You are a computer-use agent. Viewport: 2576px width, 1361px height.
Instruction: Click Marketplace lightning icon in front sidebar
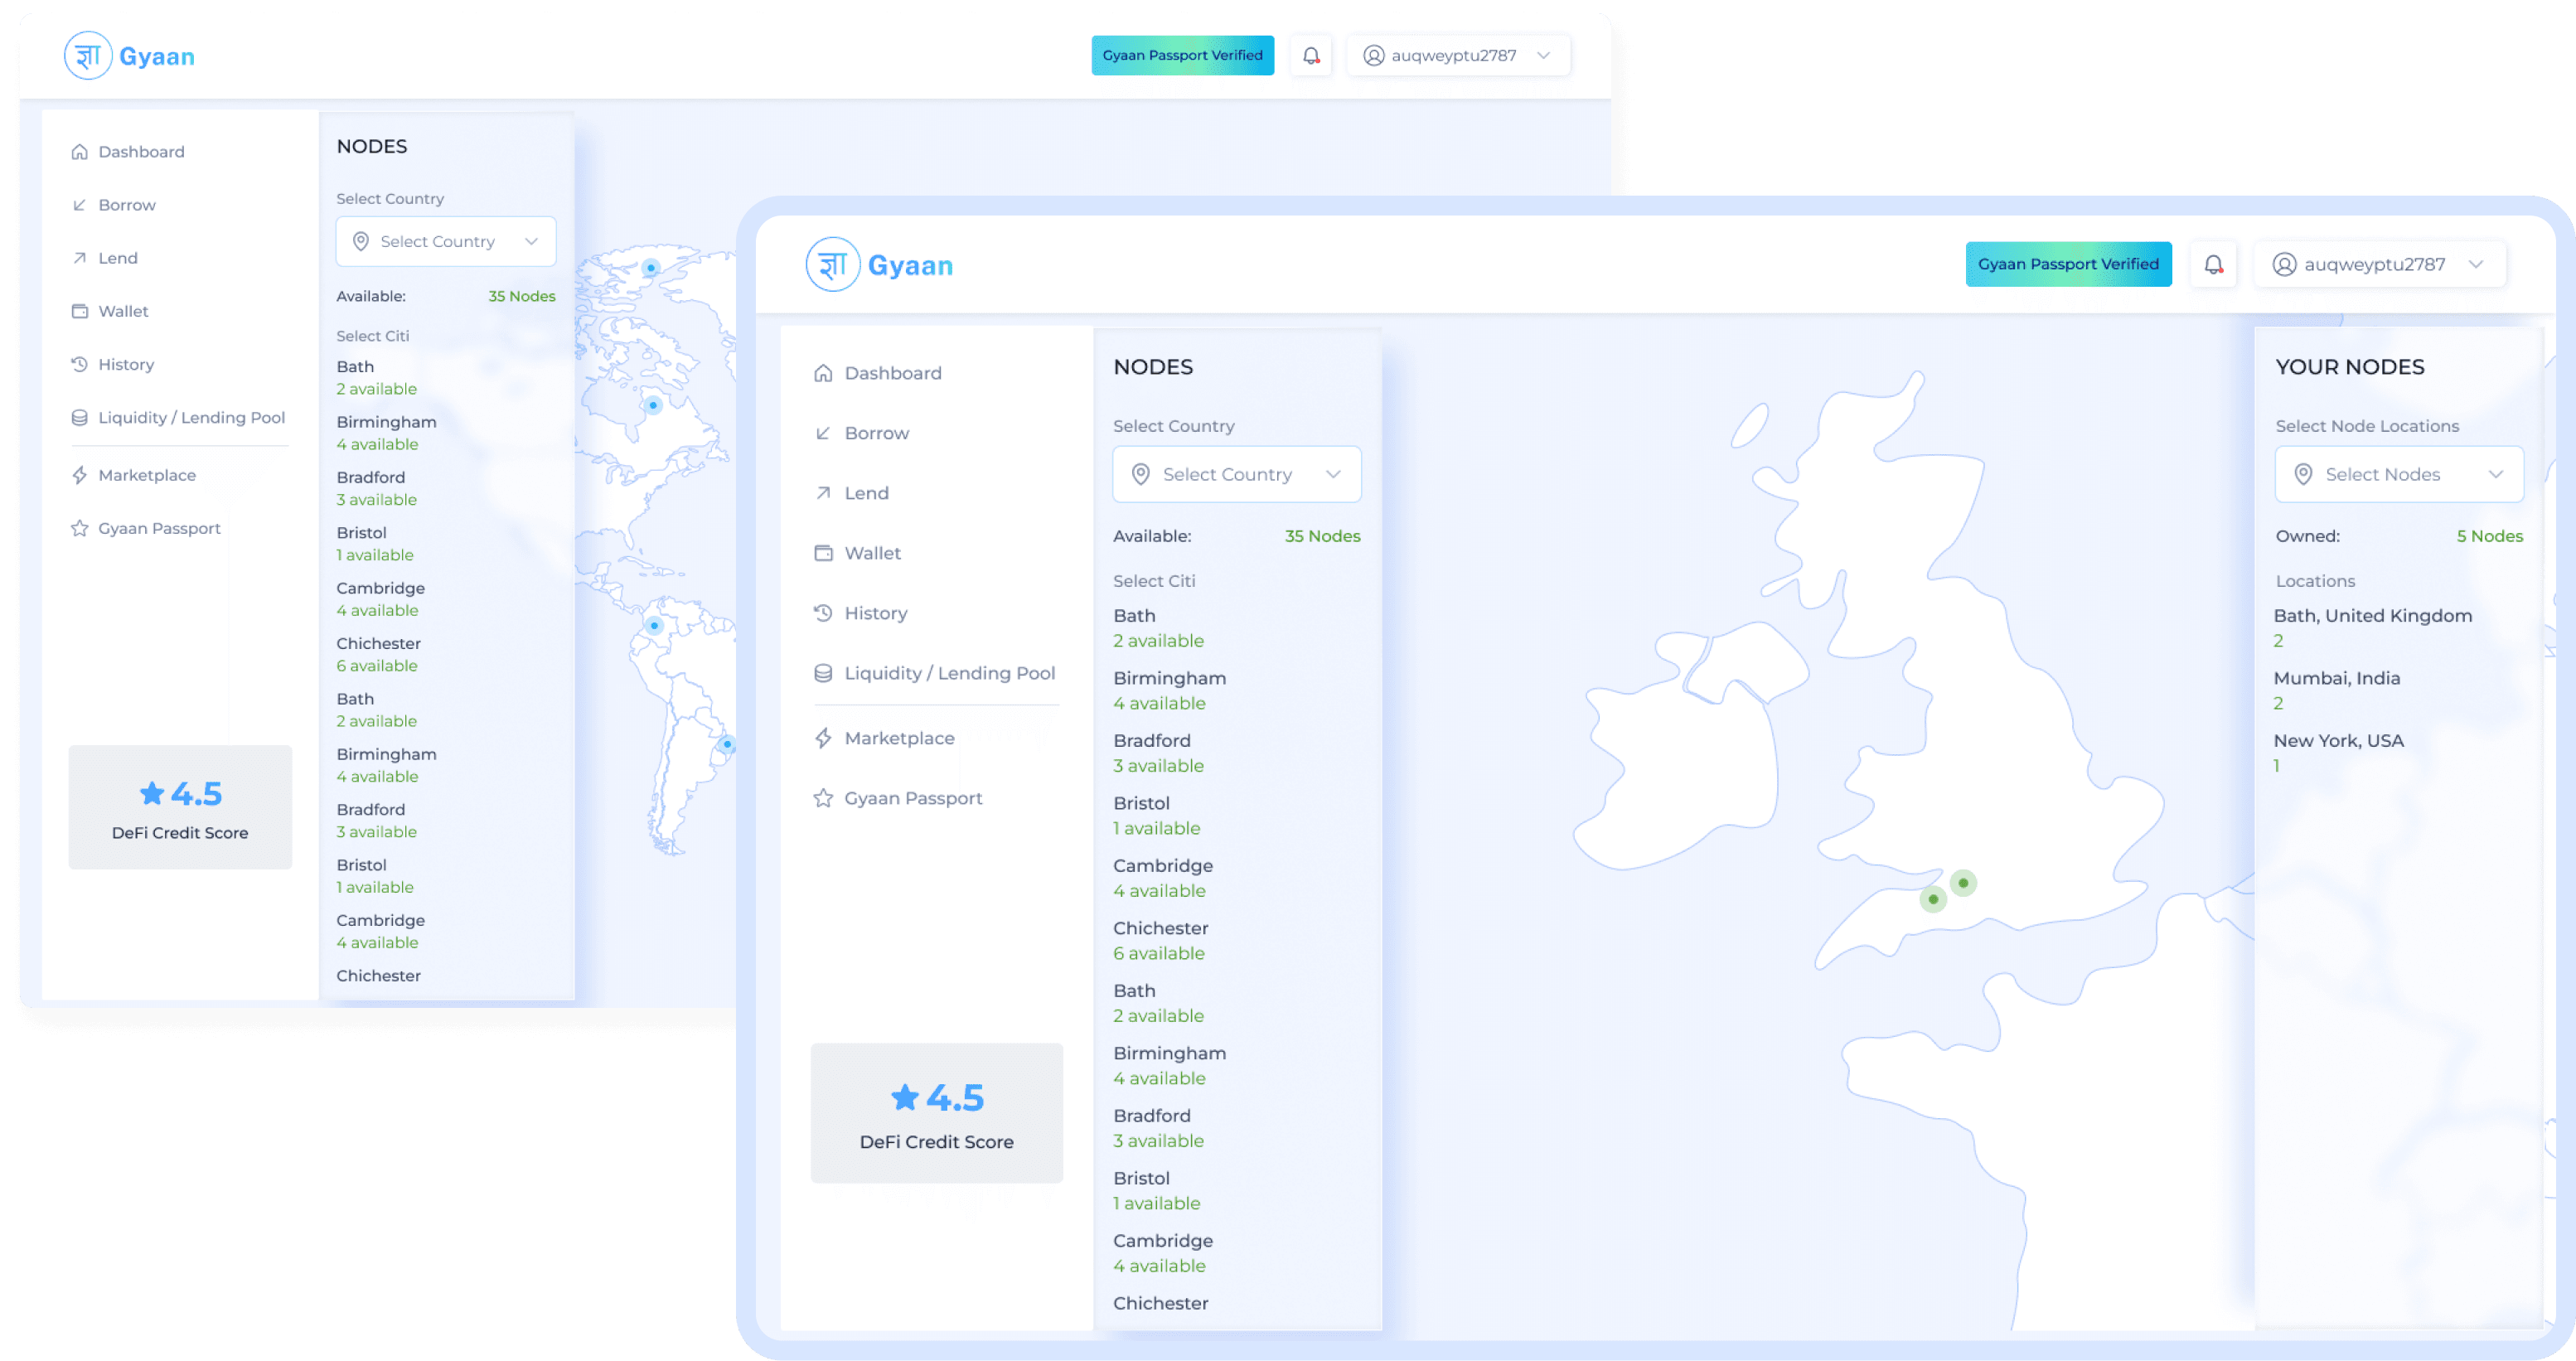click(x=823, y=738)
